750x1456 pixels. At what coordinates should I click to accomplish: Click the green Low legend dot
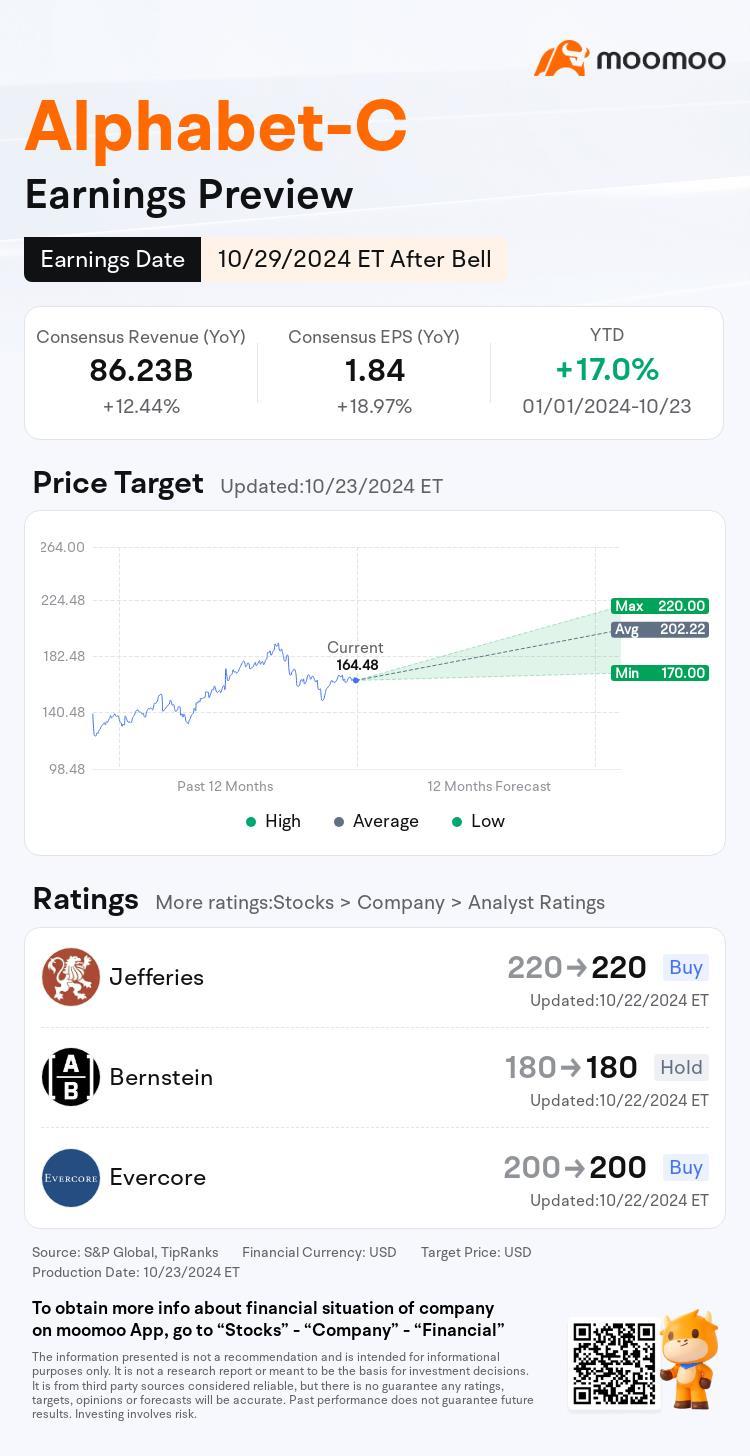tap(457, 821)
